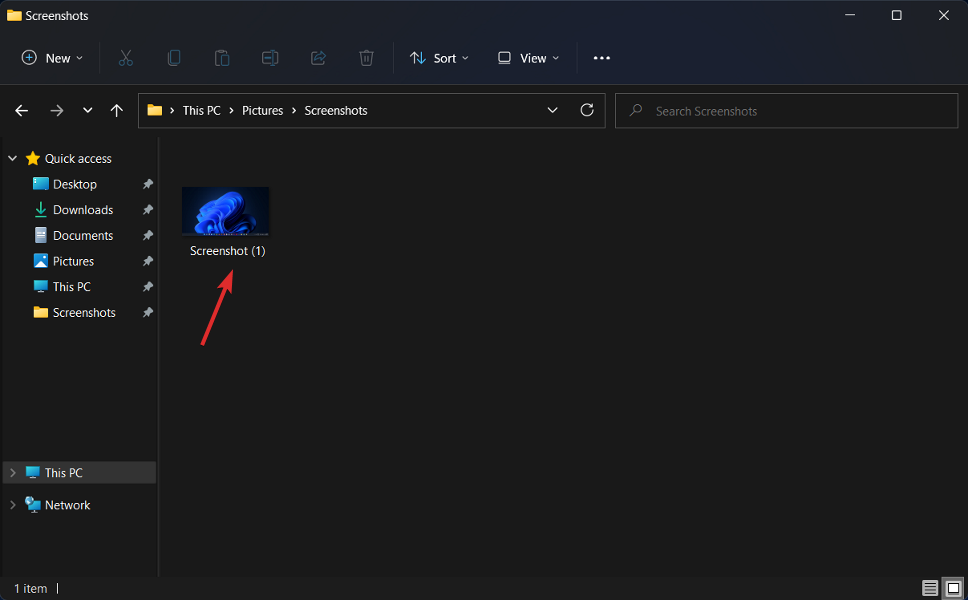
Task: Go forward with the right arrow
Action: (56, 110)
